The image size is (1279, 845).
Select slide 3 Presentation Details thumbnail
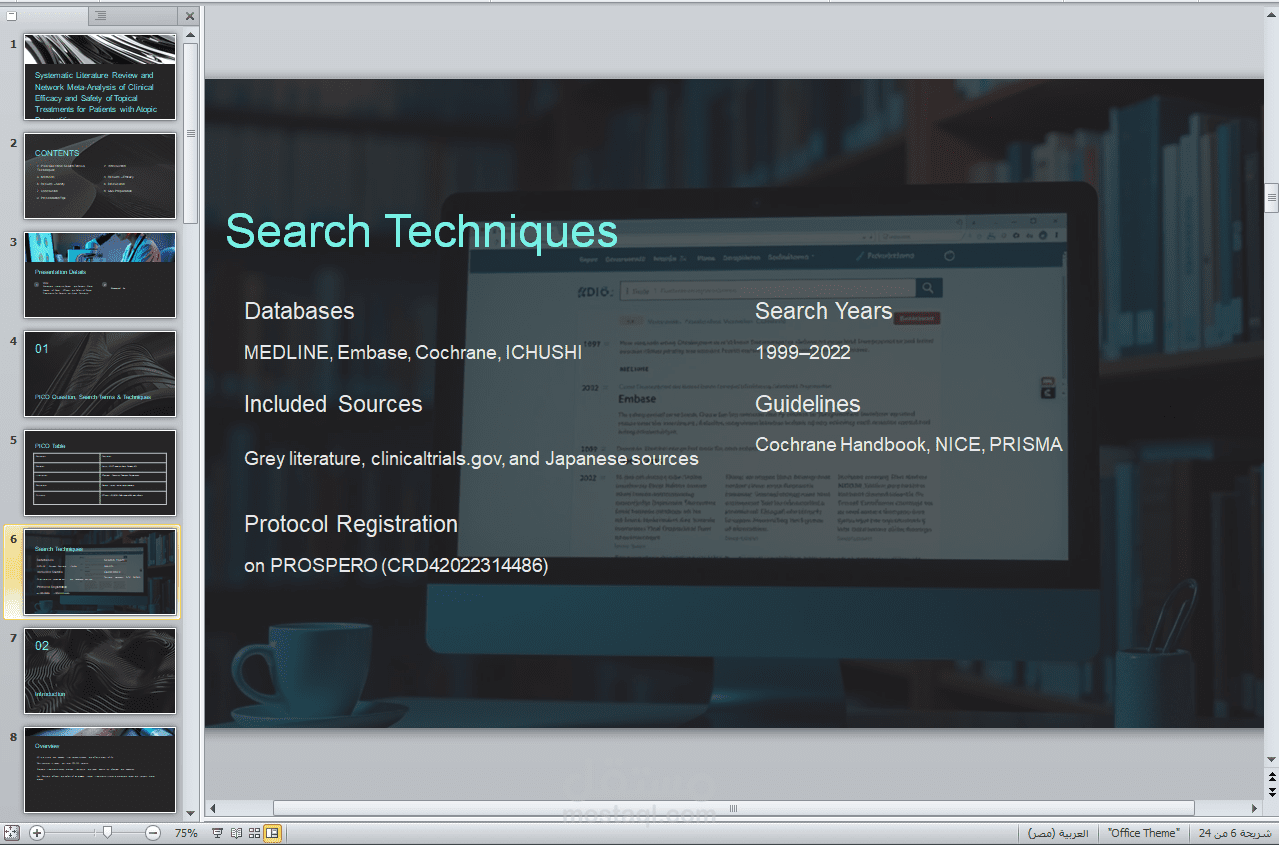coord(100,275)
